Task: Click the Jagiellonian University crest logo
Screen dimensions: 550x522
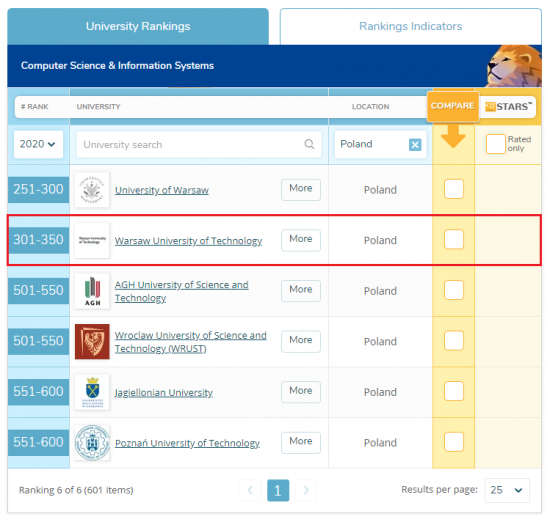Action: tap(92, 392)
